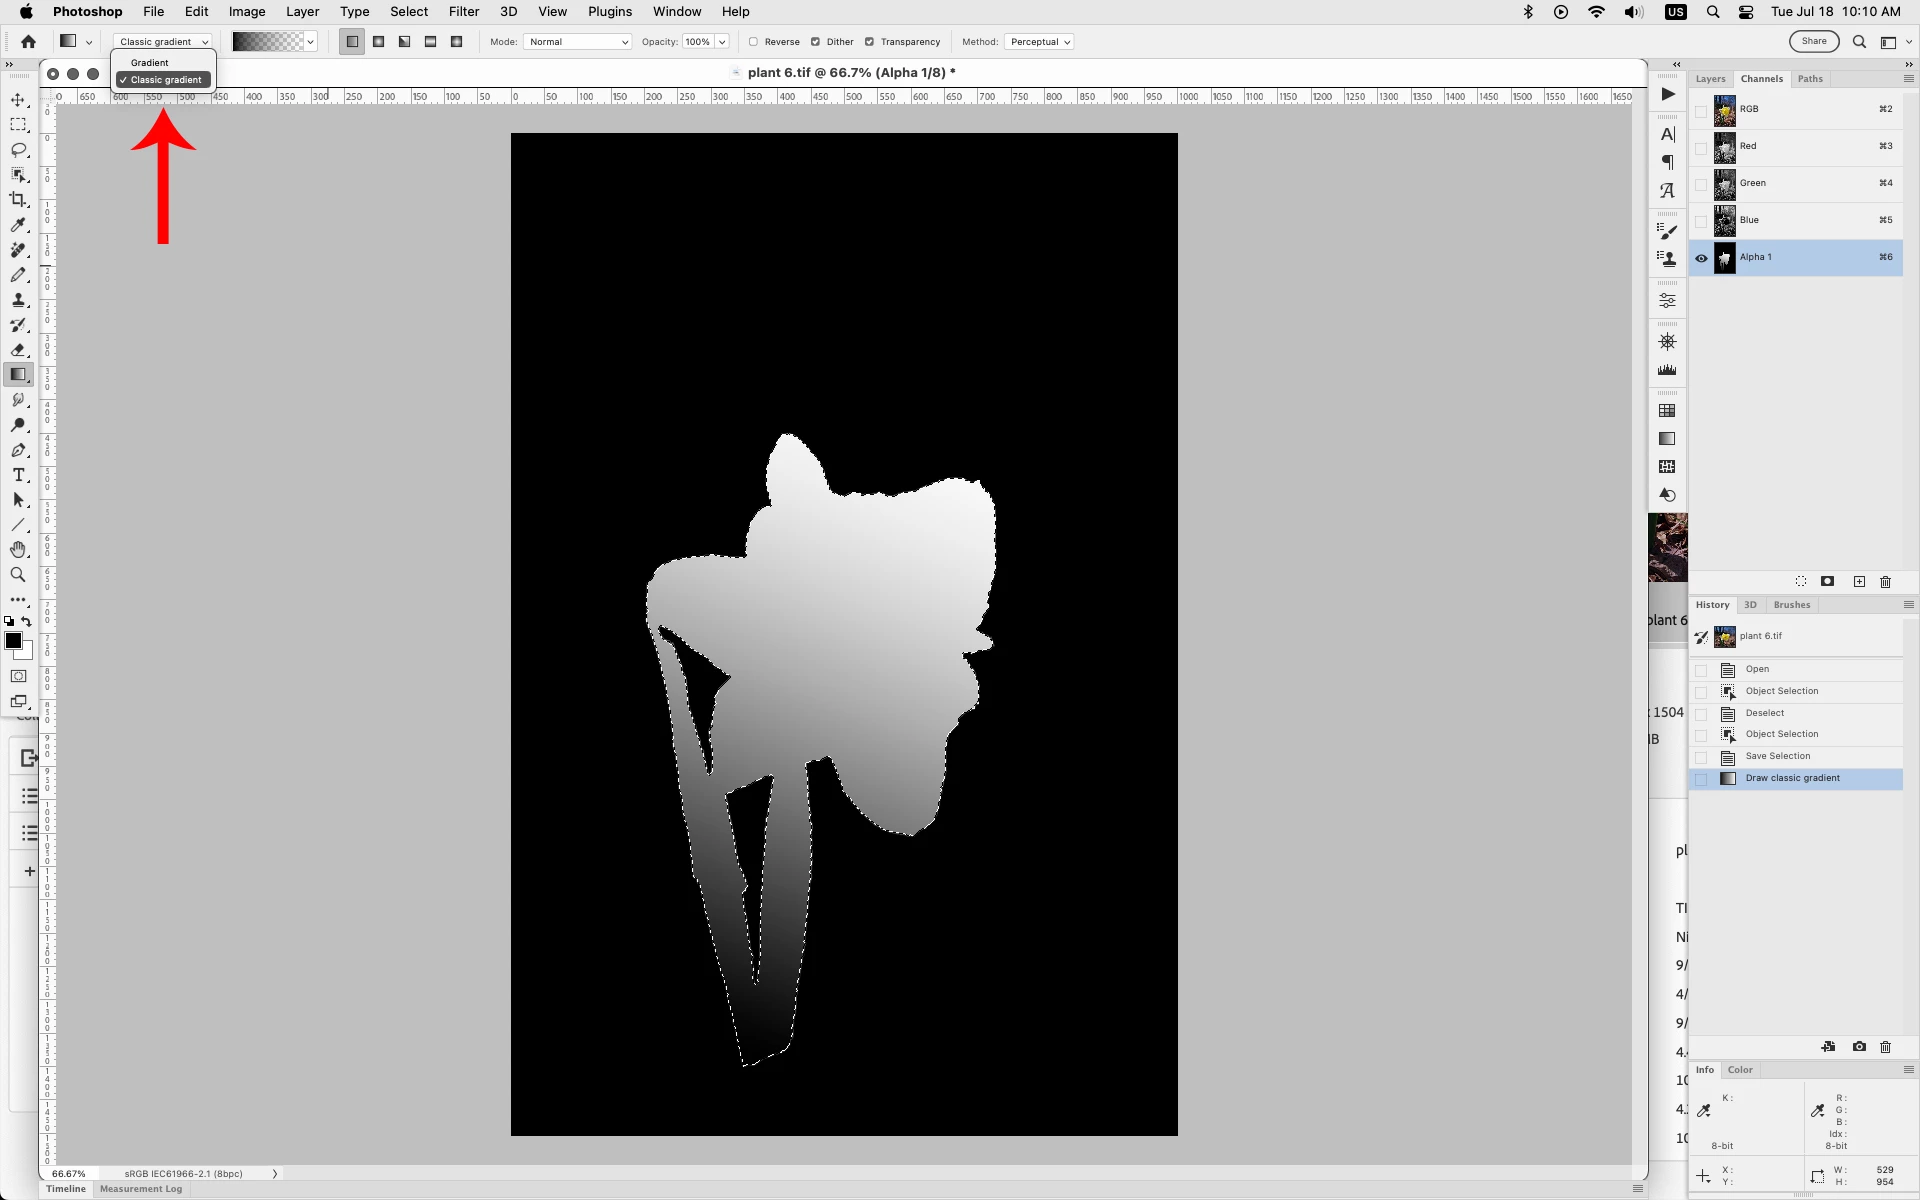Click Load channel as selection icon
The image size is (1920, 1200).
[1801, 582]
